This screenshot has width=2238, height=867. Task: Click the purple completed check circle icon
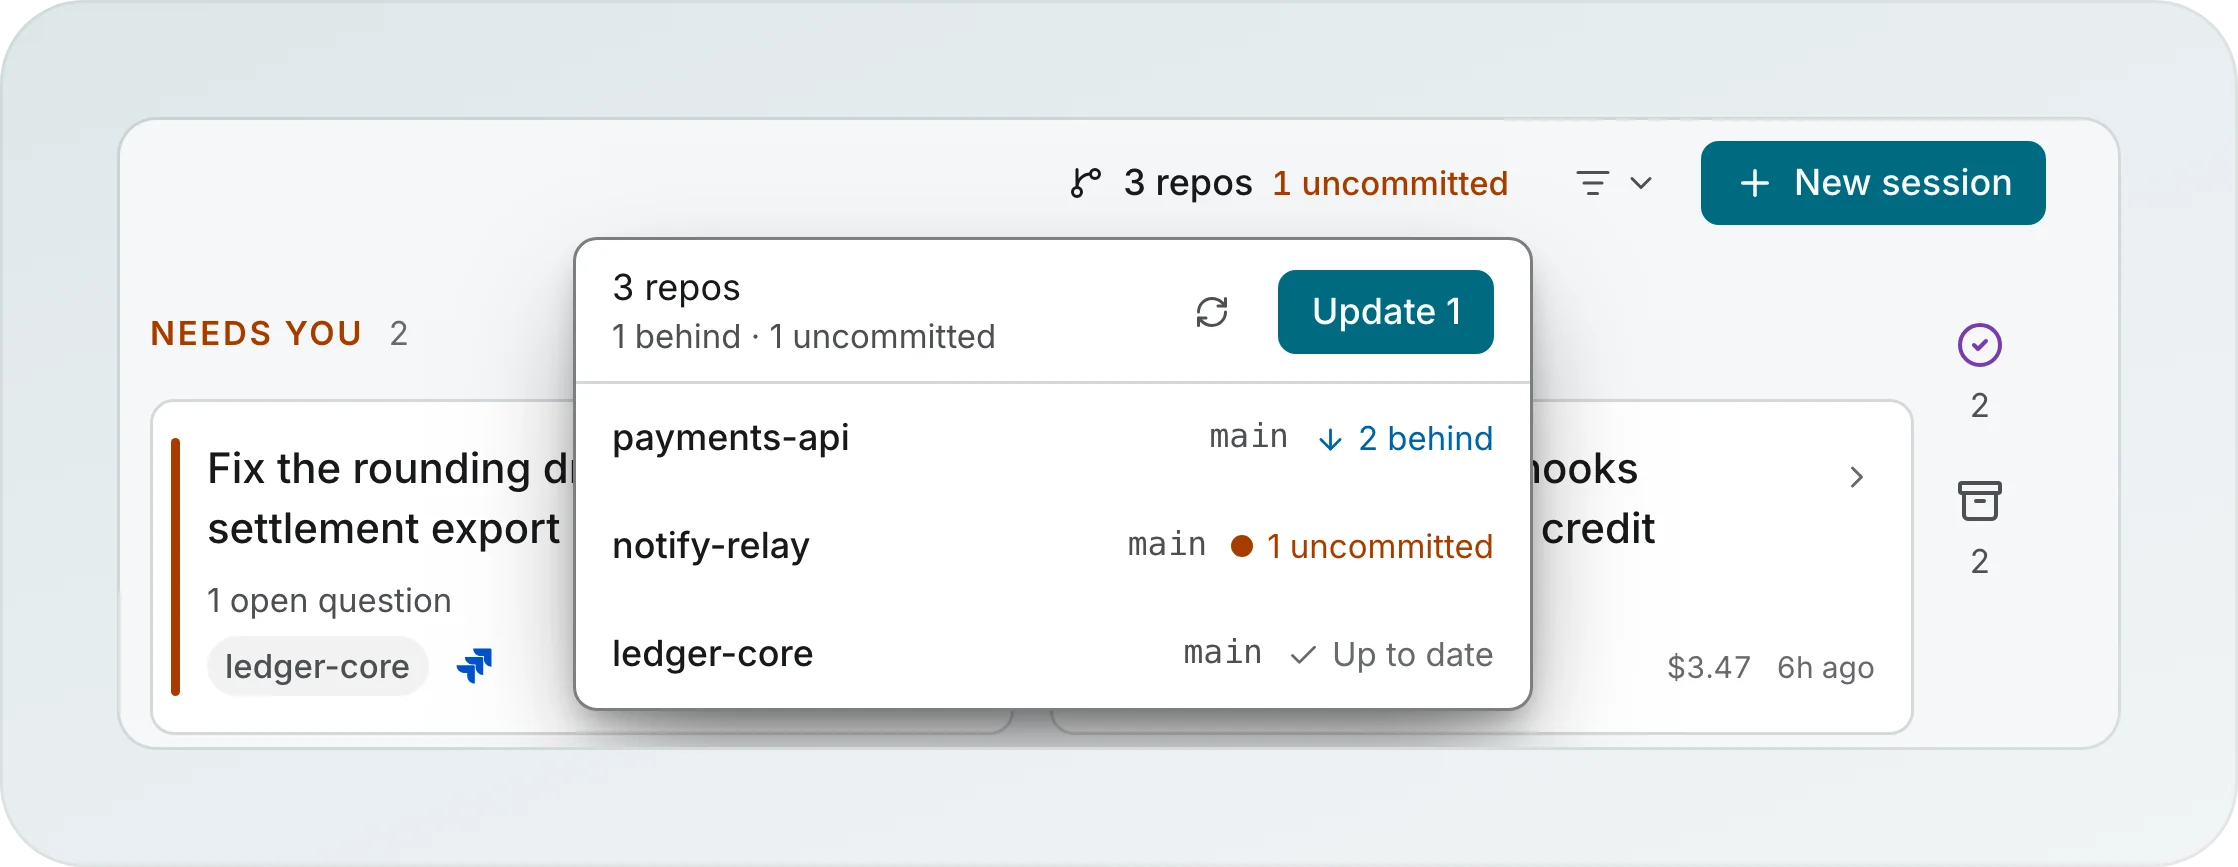click(x=1979, y=345)
